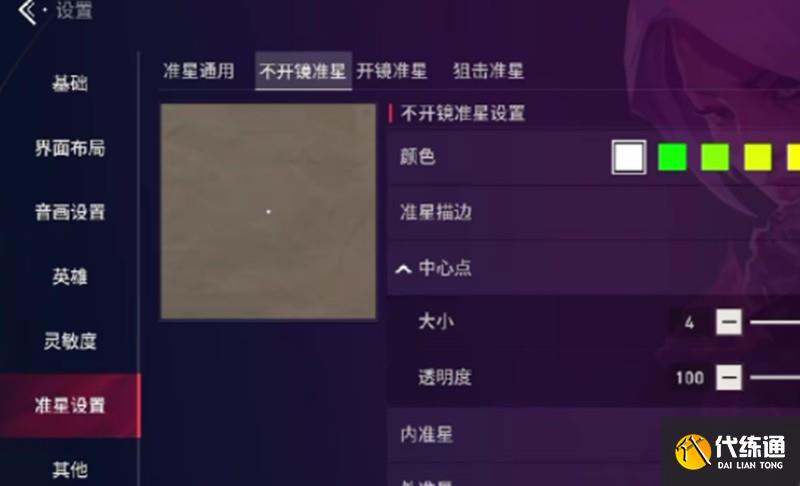Click the 大小 value field showing 4
This screenshot has width=800, height=486.
point(689,322)
